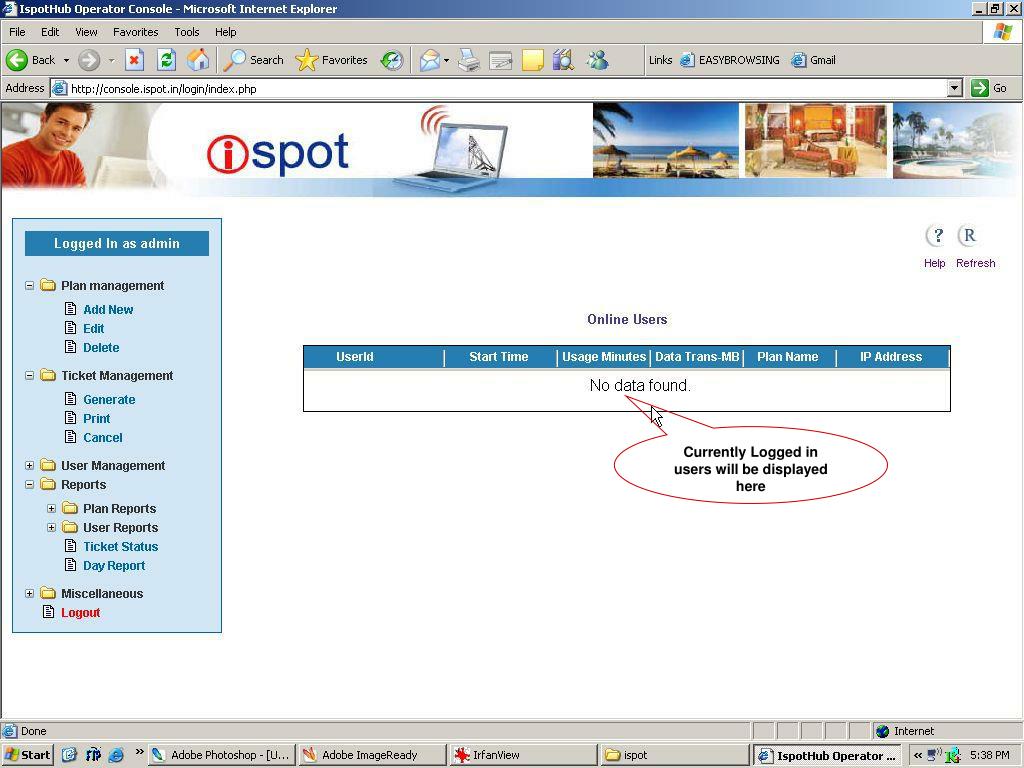Expand the User Management folder
This screenshot has height=768, width=1024.
tap(30, 466)
